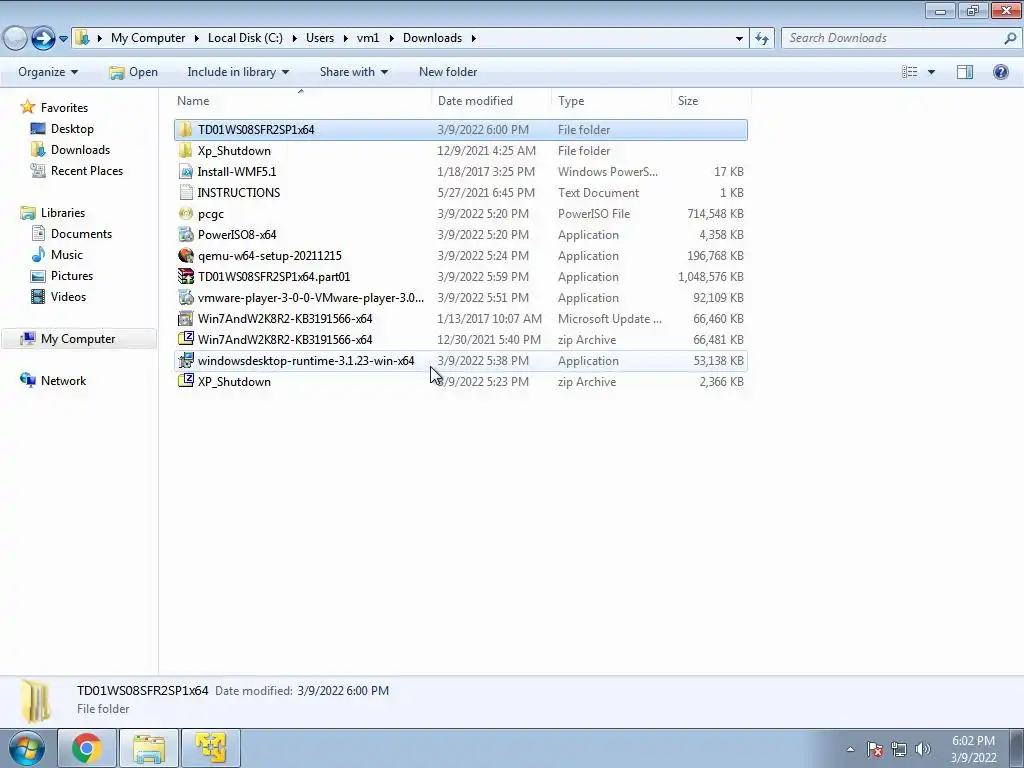Screen dimensions: 1024x768
Task: Sort by the Name column header
Action: (x=302, y=101)
